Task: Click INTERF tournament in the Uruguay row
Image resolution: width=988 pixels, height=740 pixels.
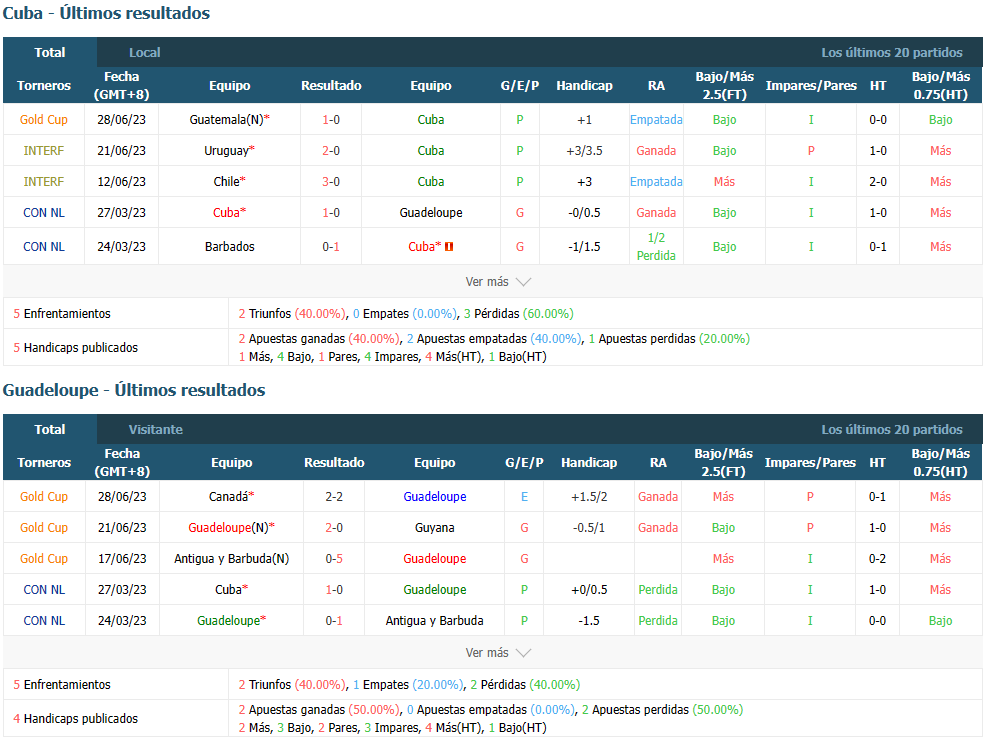Action: pos(43,150)
